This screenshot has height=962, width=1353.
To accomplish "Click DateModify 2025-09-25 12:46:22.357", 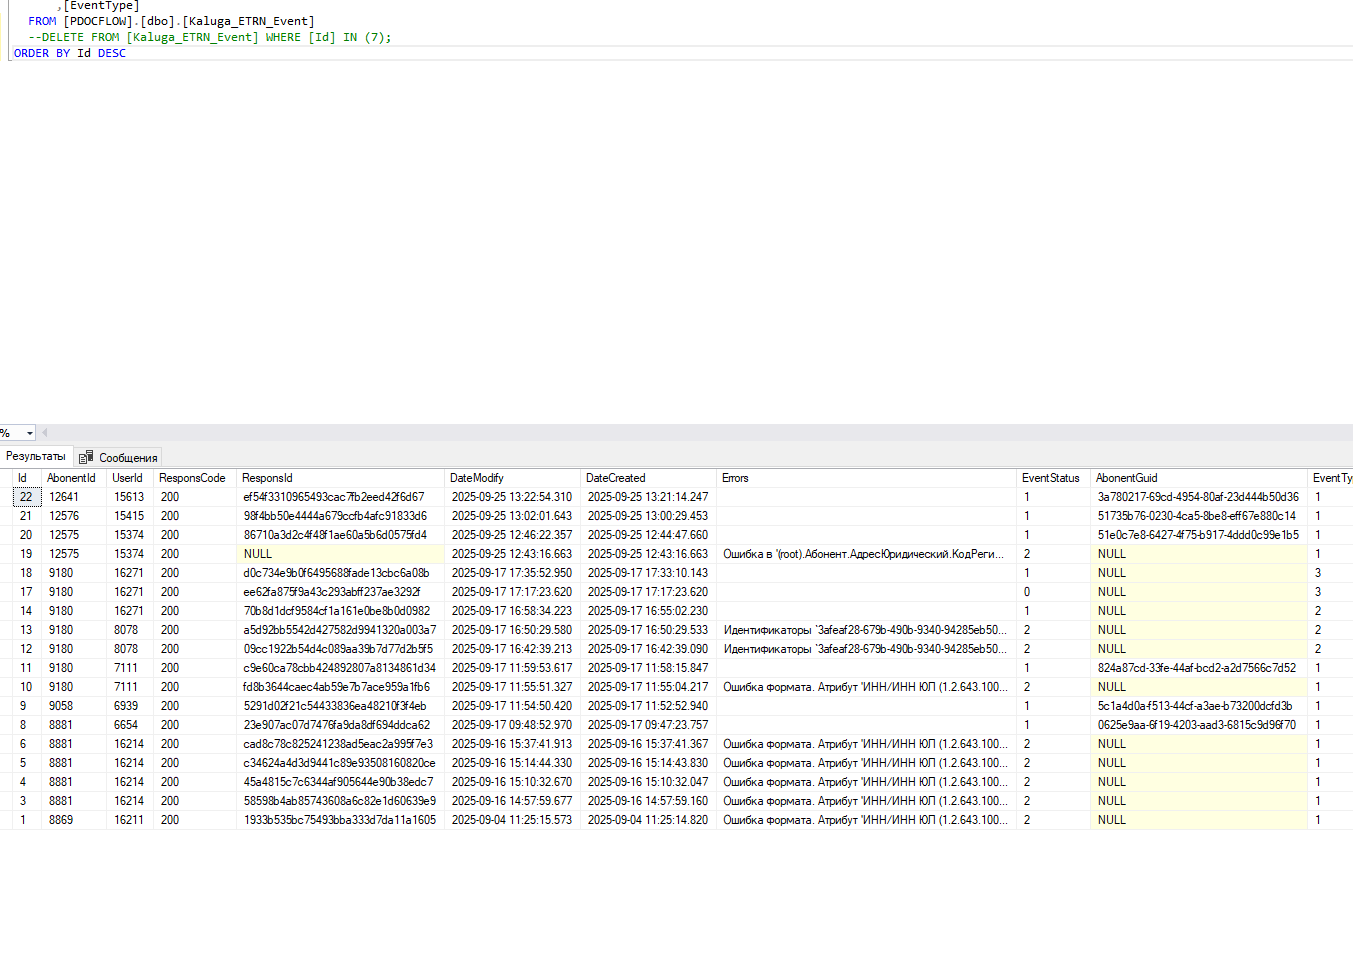I will coord(512,535).
